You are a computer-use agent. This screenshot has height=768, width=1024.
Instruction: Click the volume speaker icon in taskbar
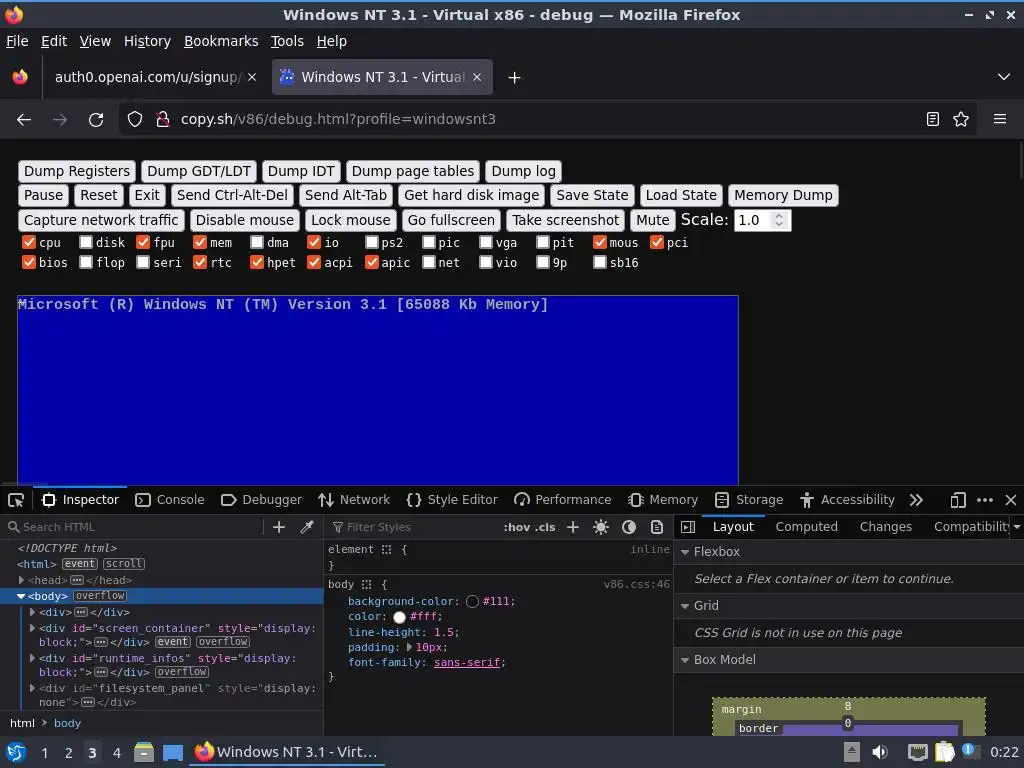pyautogui.click(x=880, y=752)
